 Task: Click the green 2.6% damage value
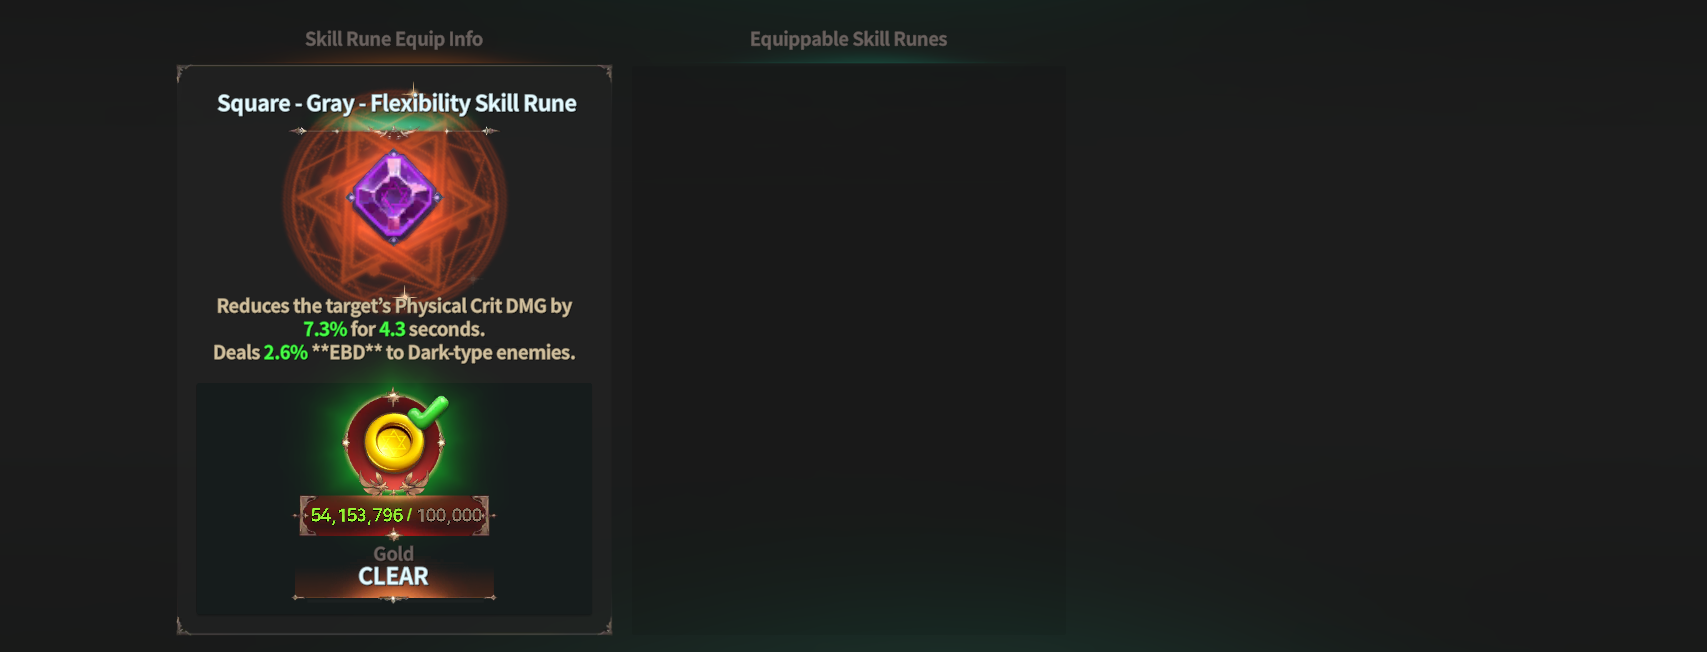(285, 352)
